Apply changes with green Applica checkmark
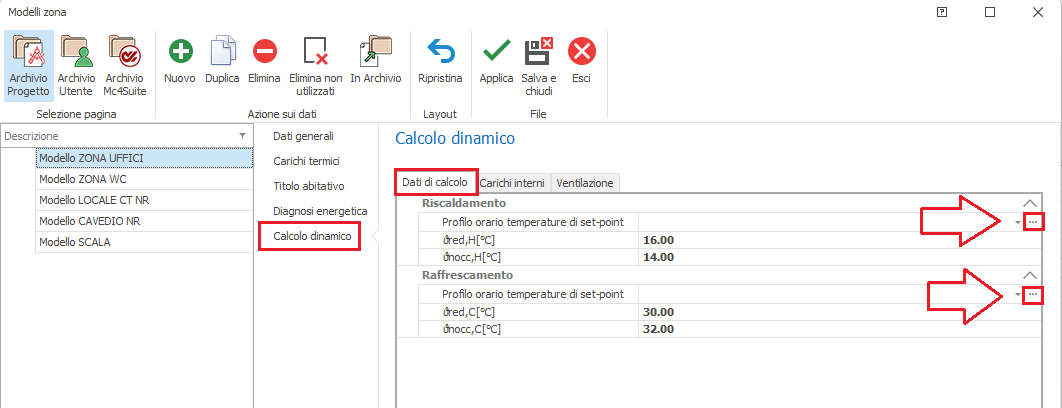The width and height of the screenshot is (1062, 408). click(496, 51)
